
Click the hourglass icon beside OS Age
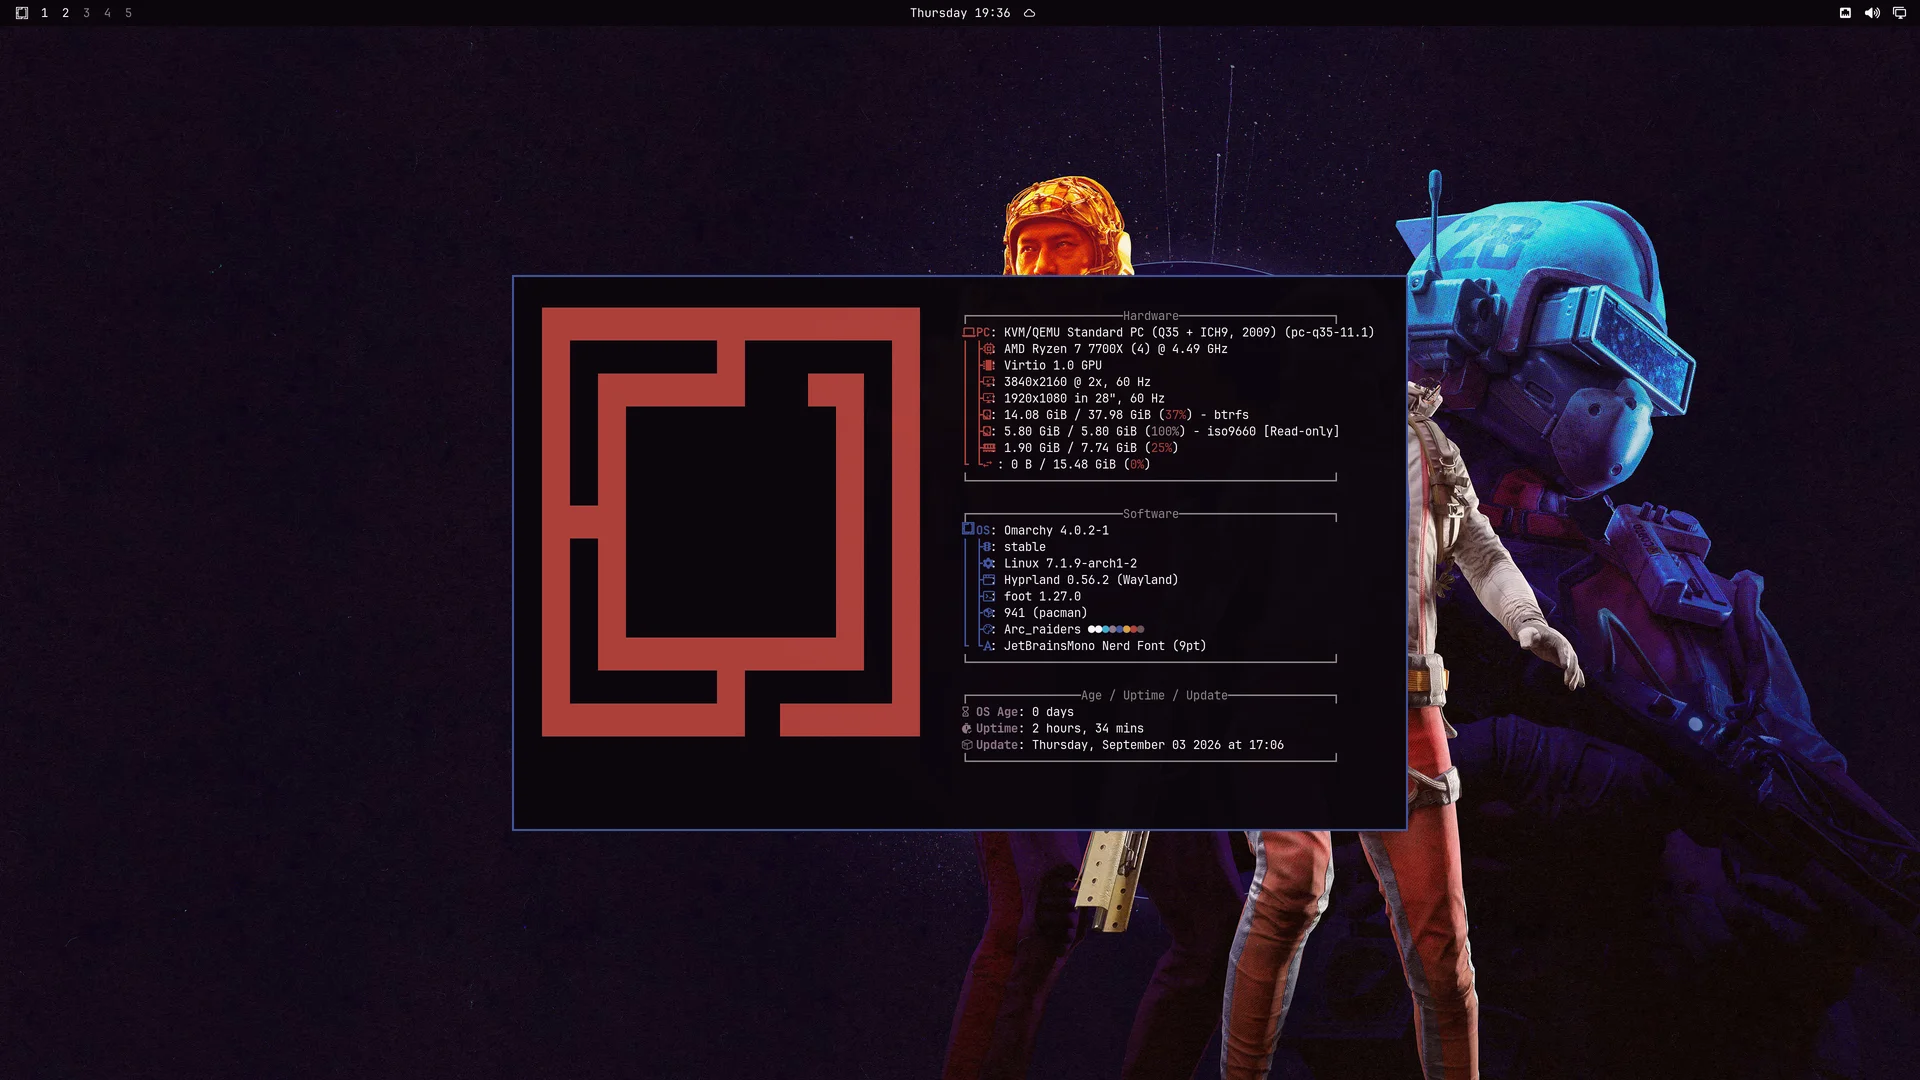point(966,712)
